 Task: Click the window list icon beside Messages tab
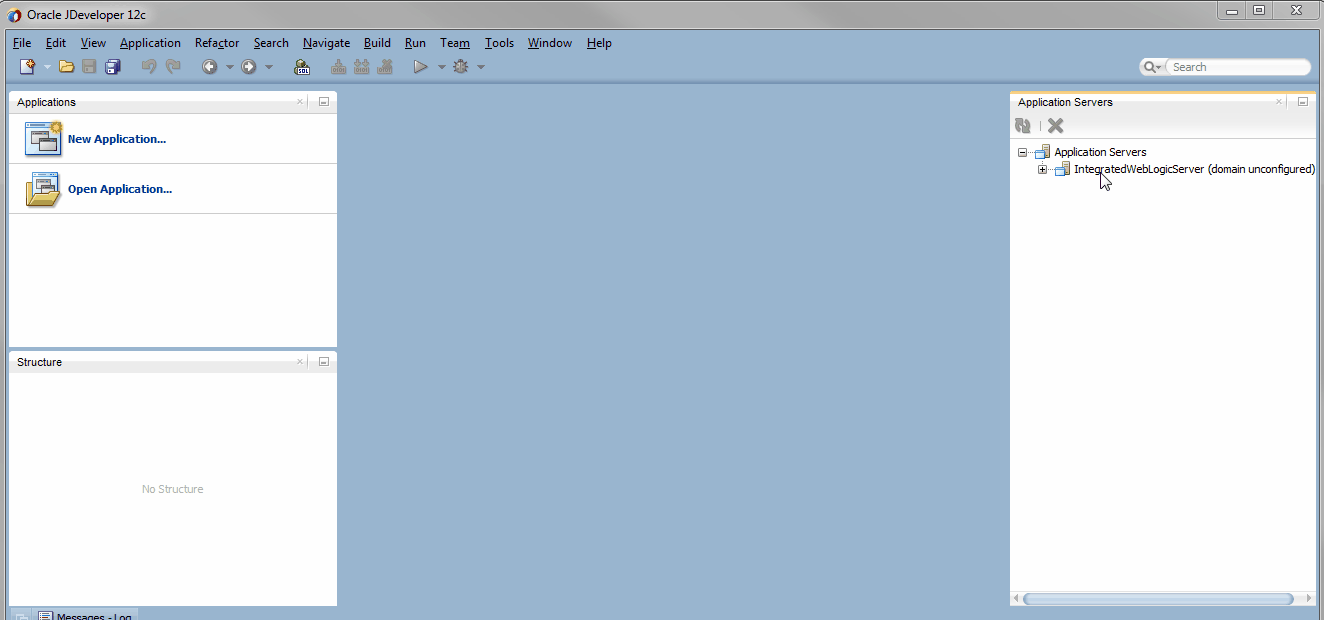coord(22,615)
